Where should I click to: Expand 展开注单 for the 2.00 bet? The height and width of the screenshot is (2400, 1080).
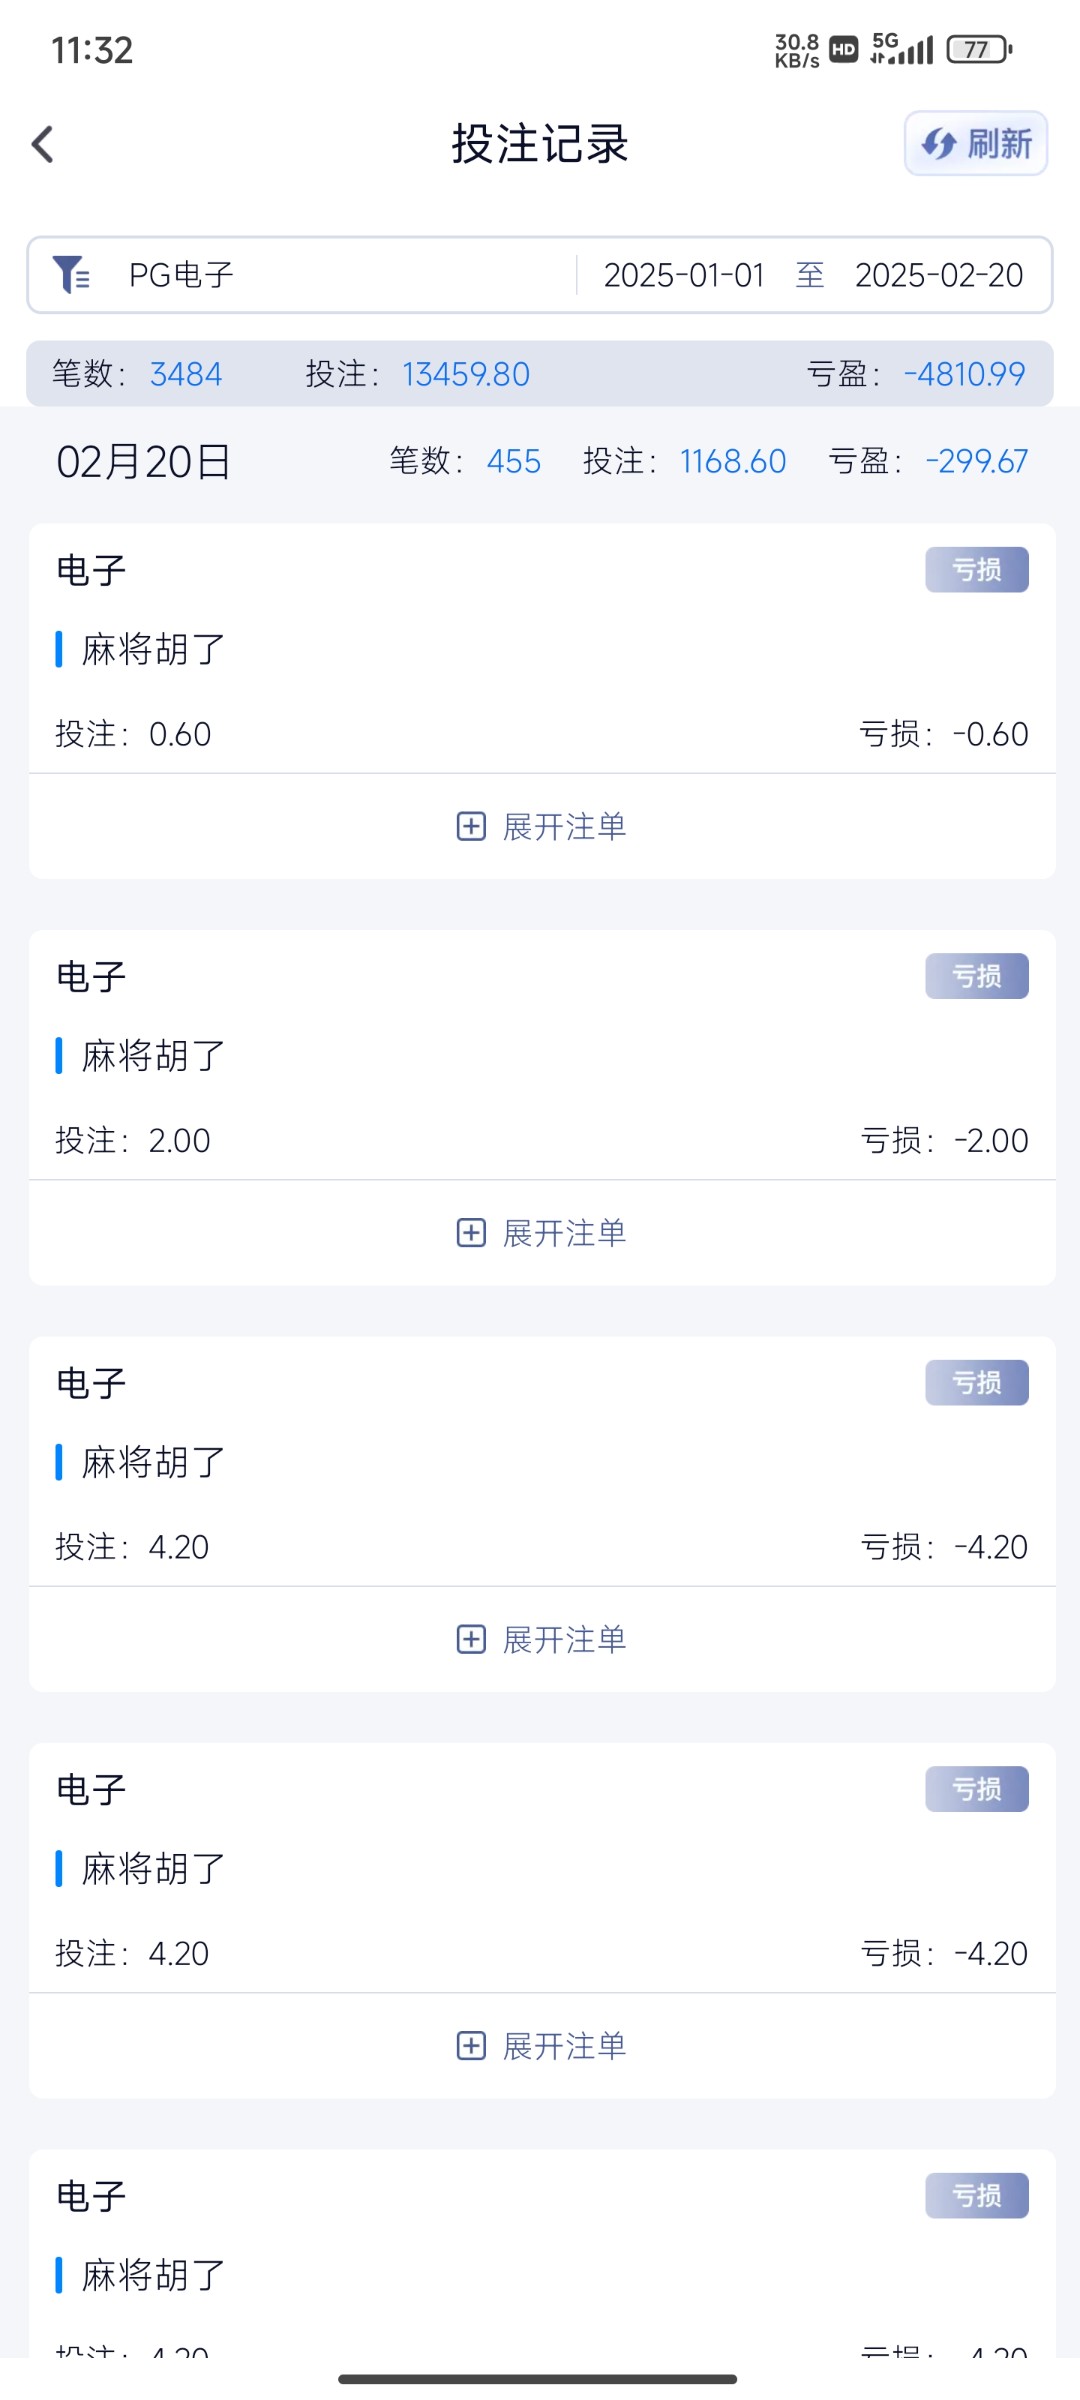(x=564, y=1233)
